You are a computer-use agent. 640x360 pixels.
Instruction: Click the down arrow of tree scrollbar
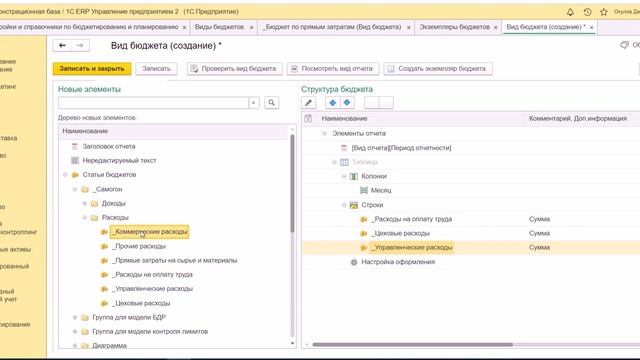pos(292,344)
